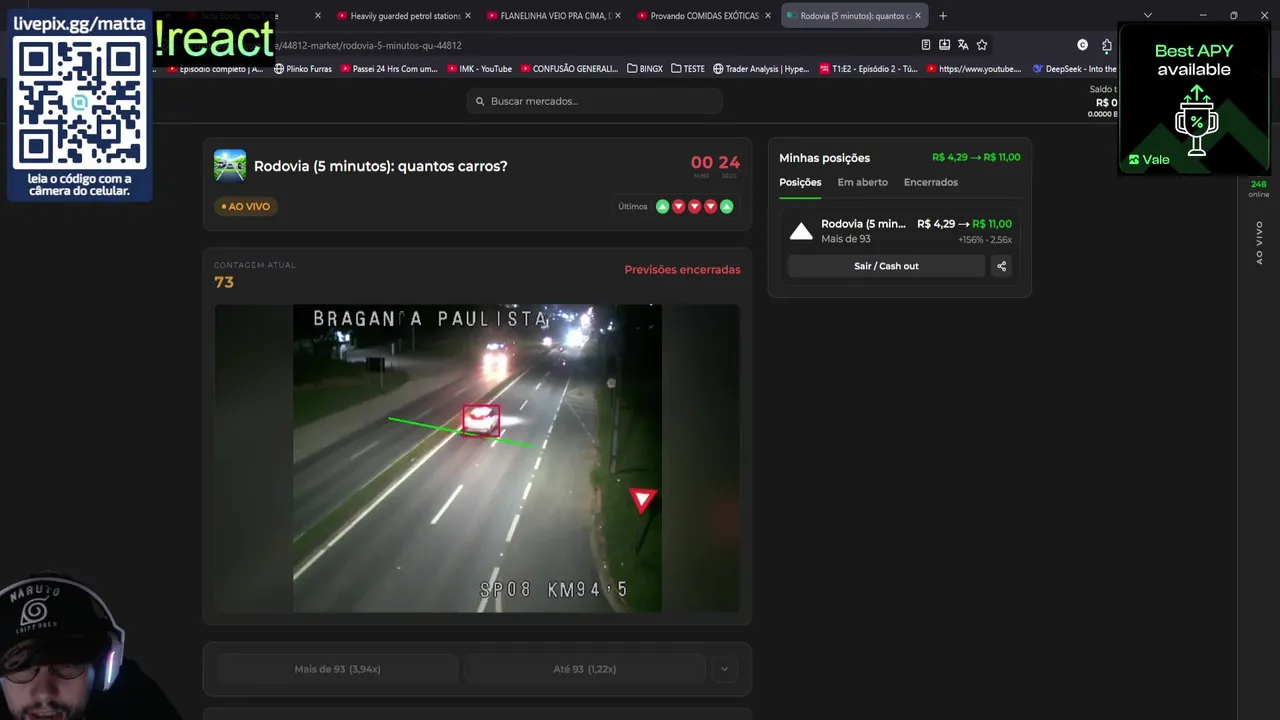Image resolution: width=1280 pixels, height=720 pixels.
Task: Click in the Buscar mercados search field
Action: pyautogui.click(x=594, y=101)
